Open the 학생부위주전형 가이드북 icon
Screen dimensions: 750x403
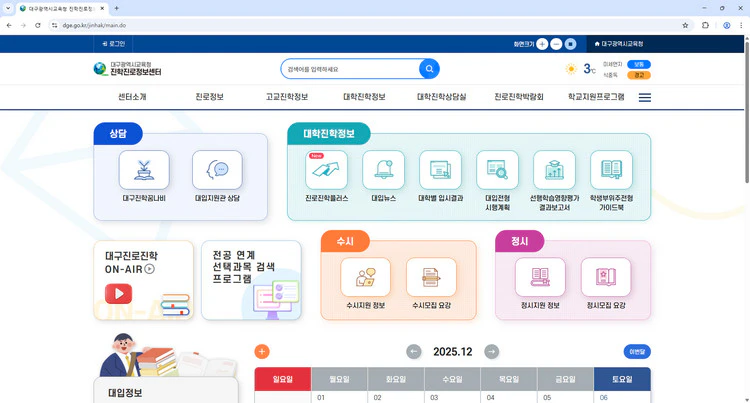(x=611, y=171)
